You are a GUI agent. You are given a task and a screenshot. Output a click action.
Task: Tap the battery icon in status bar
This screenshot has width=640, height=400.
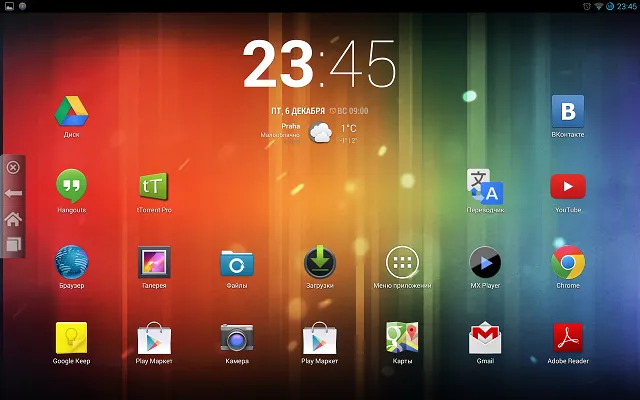click(x=610, y=6)
